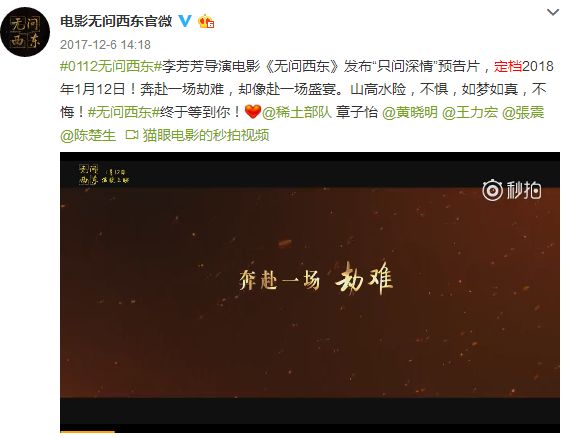Open 猫眼电影的秒拍视频 link
This screenshot has width=574, height=438.
tap(206, 136)
